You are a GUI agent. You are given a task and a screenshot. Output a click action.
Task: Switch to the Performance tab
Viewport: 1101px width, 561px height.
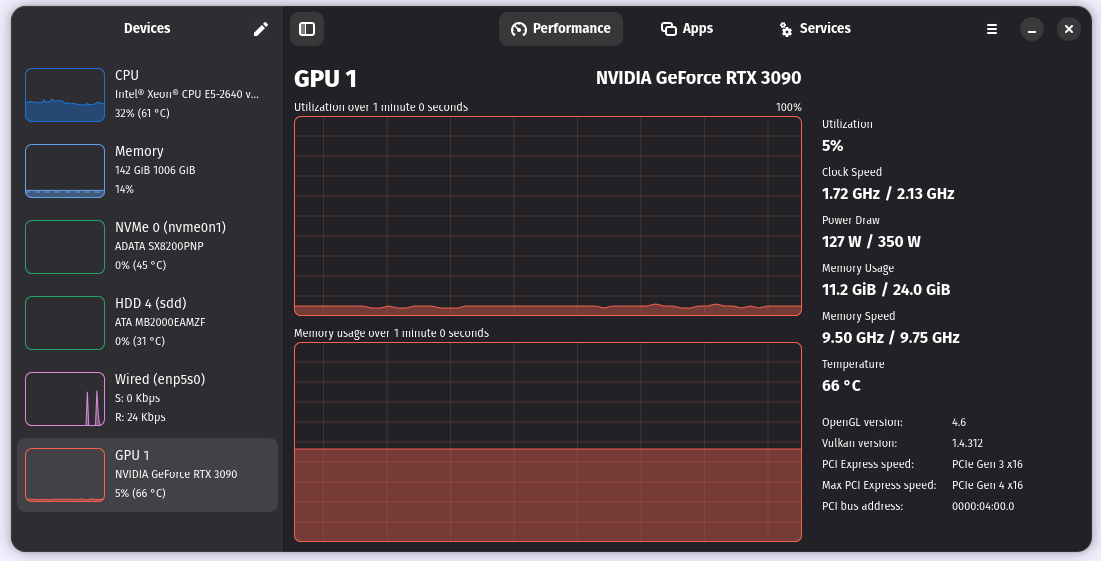click(x=560, y=29)
